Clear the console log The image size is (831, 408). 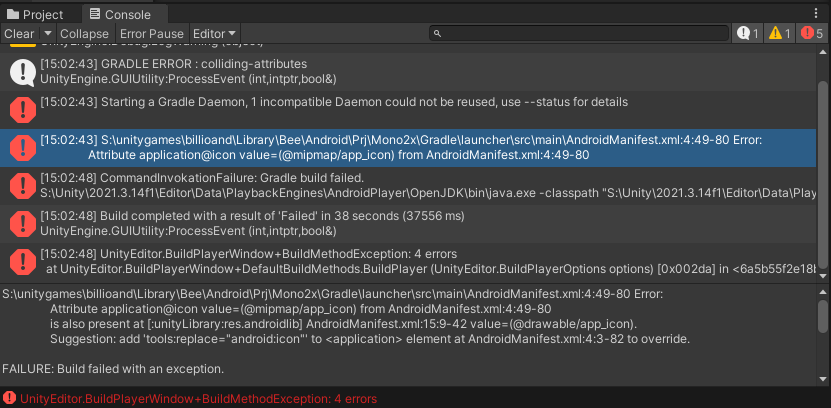pyautogui.click(x=19, y=34)
